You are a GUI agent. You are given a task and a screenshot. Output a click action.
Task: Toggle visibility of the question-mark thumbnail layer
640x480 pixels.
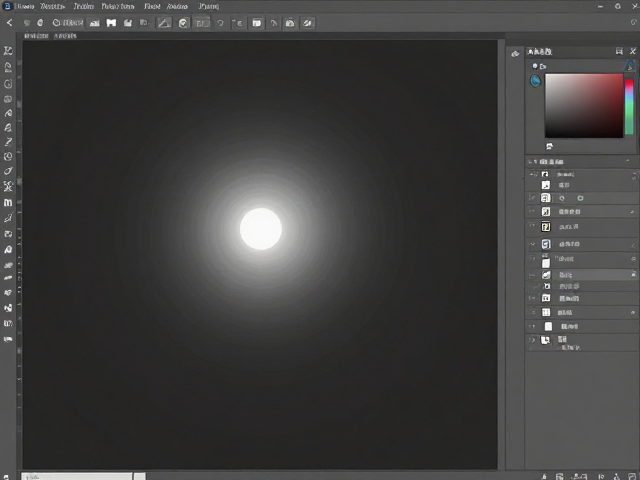click(x=532, y=226)
